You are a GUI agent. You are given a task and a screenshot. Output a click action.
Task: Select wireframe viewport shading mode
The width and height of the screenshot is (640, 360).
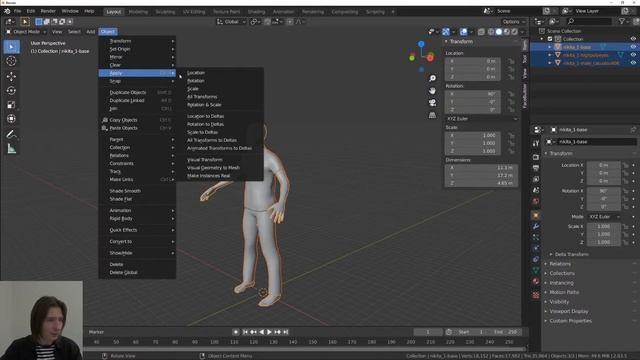pos(491,32)
